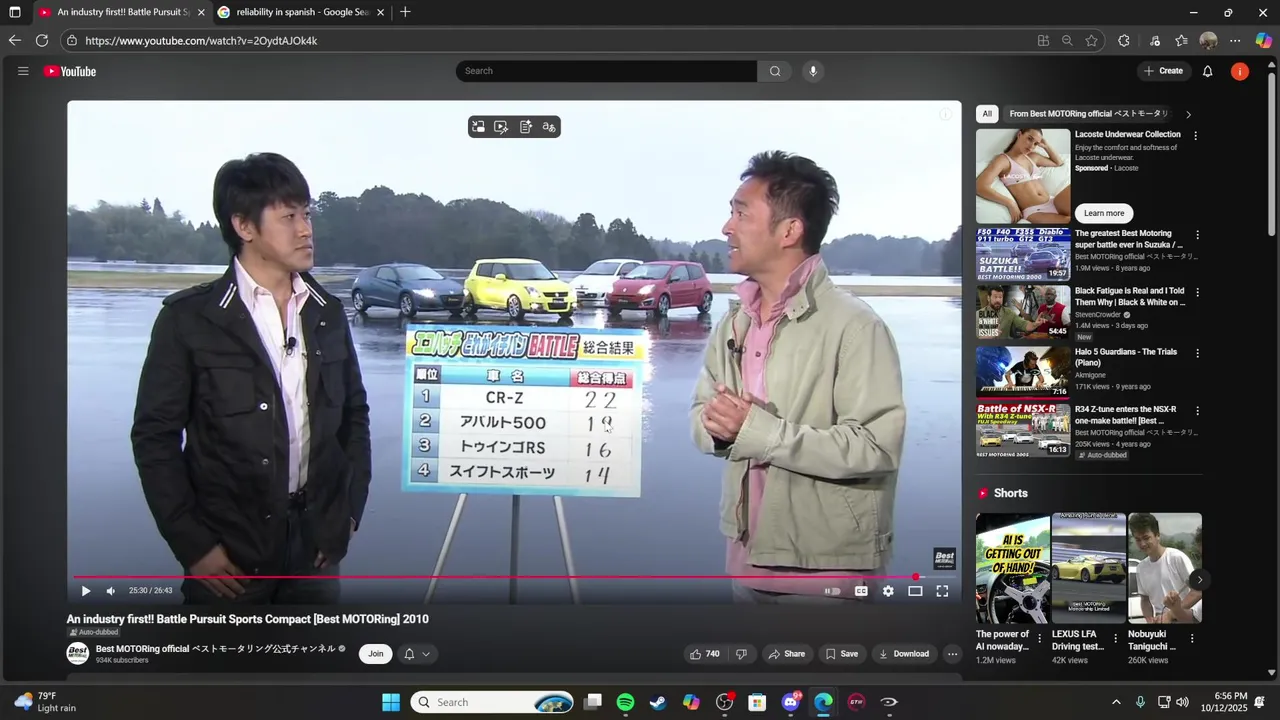The height and width of the screenshot is (720, 1280).
Task: Open the YouTube account avatar menu
Action: [x=1240, y=71]
